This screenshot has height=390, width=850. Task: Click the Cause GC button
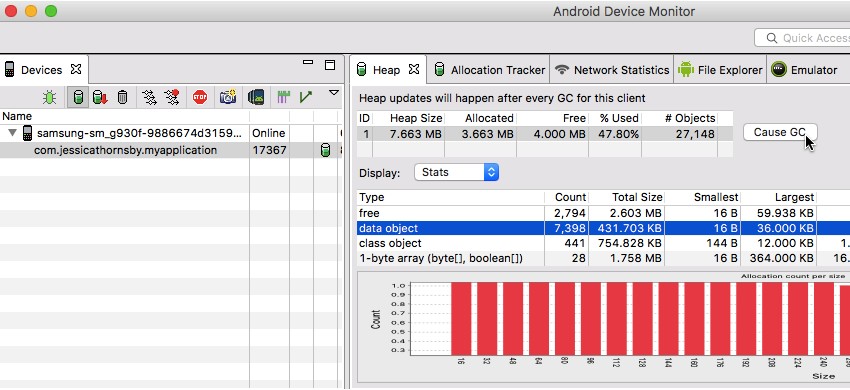(780, 132)
